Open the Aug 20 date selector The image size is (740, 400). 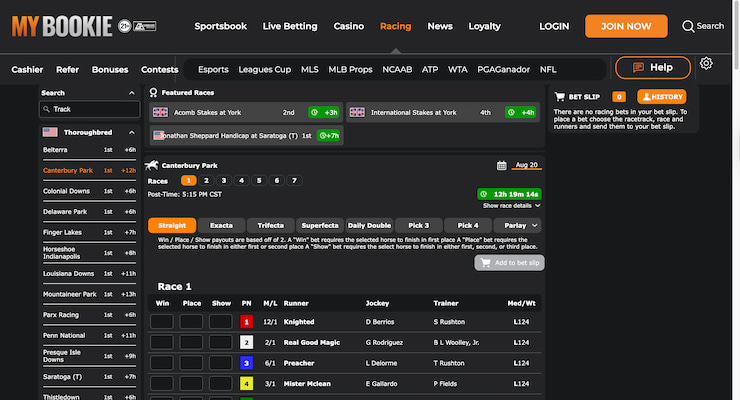526,165
